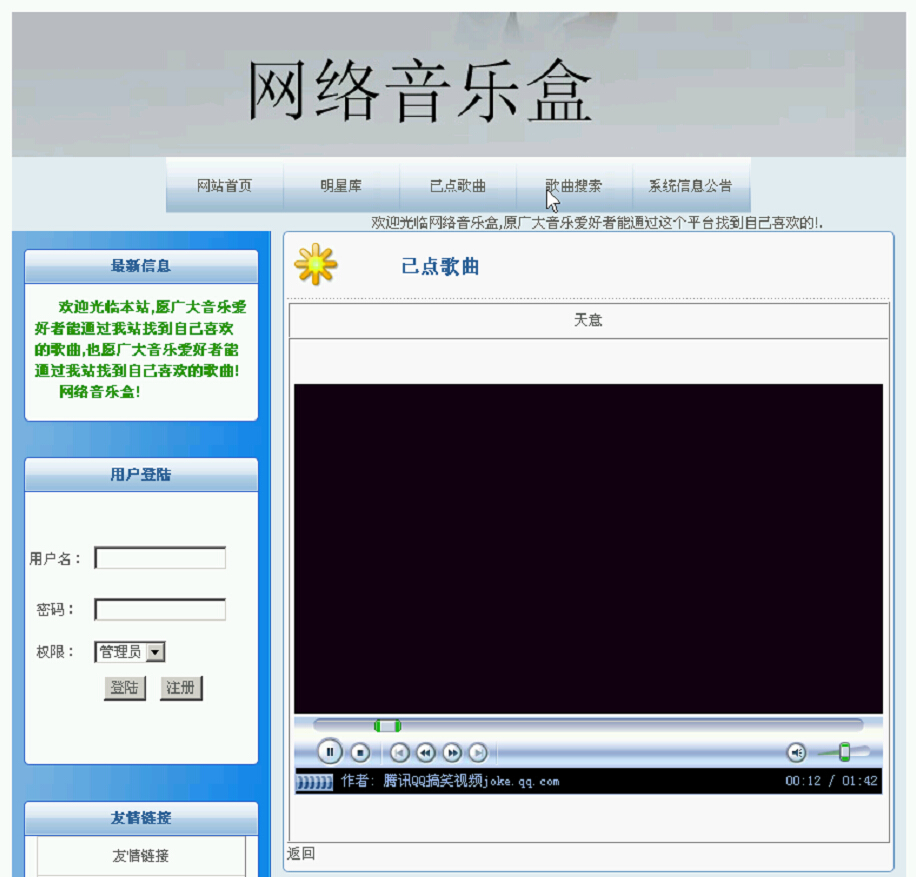Go to 已点歌曲 in navigation bar
The width and height of the screenshot is (916, 877).
pyautogui.click(x=458, y=186)
